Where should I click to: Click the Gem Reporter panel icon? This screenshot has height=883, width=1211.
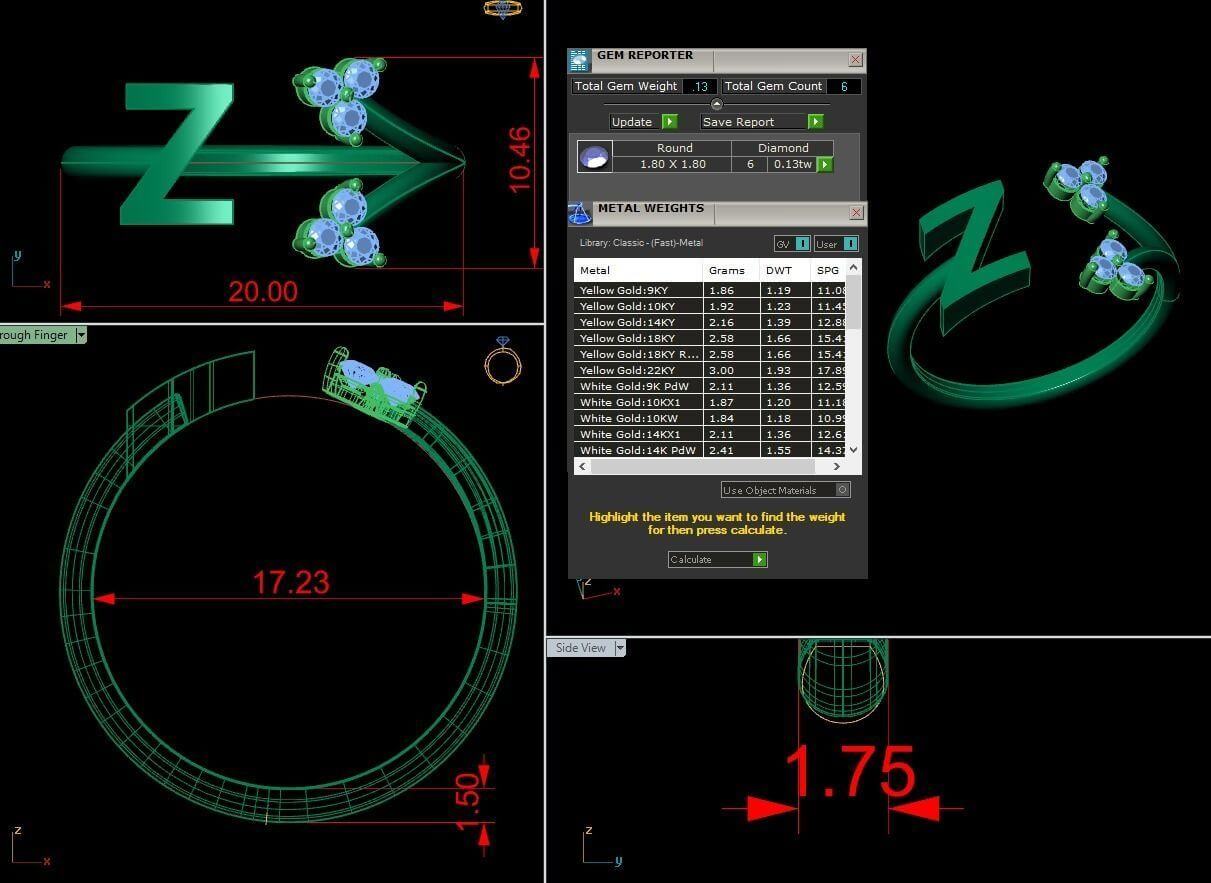point(580,60)
